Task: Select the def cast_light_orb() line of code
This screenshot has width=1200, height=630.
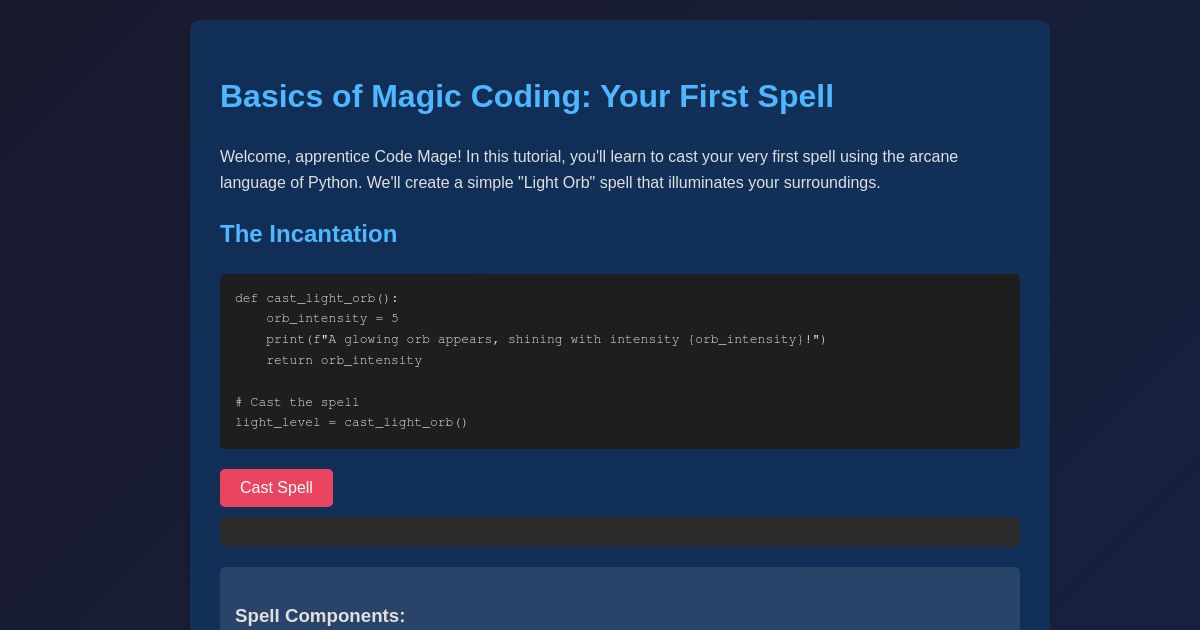Action: click(317, 298)
